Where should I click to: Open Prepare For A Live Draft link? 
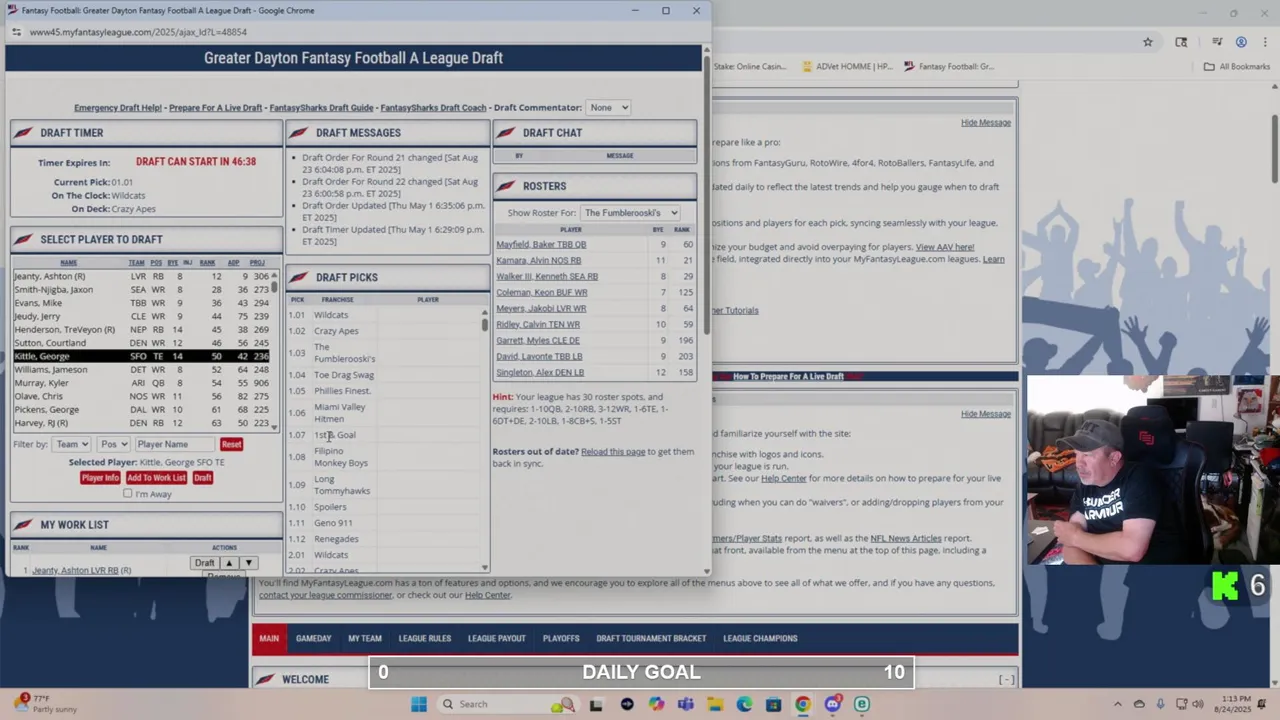click(x=215, y=107)
